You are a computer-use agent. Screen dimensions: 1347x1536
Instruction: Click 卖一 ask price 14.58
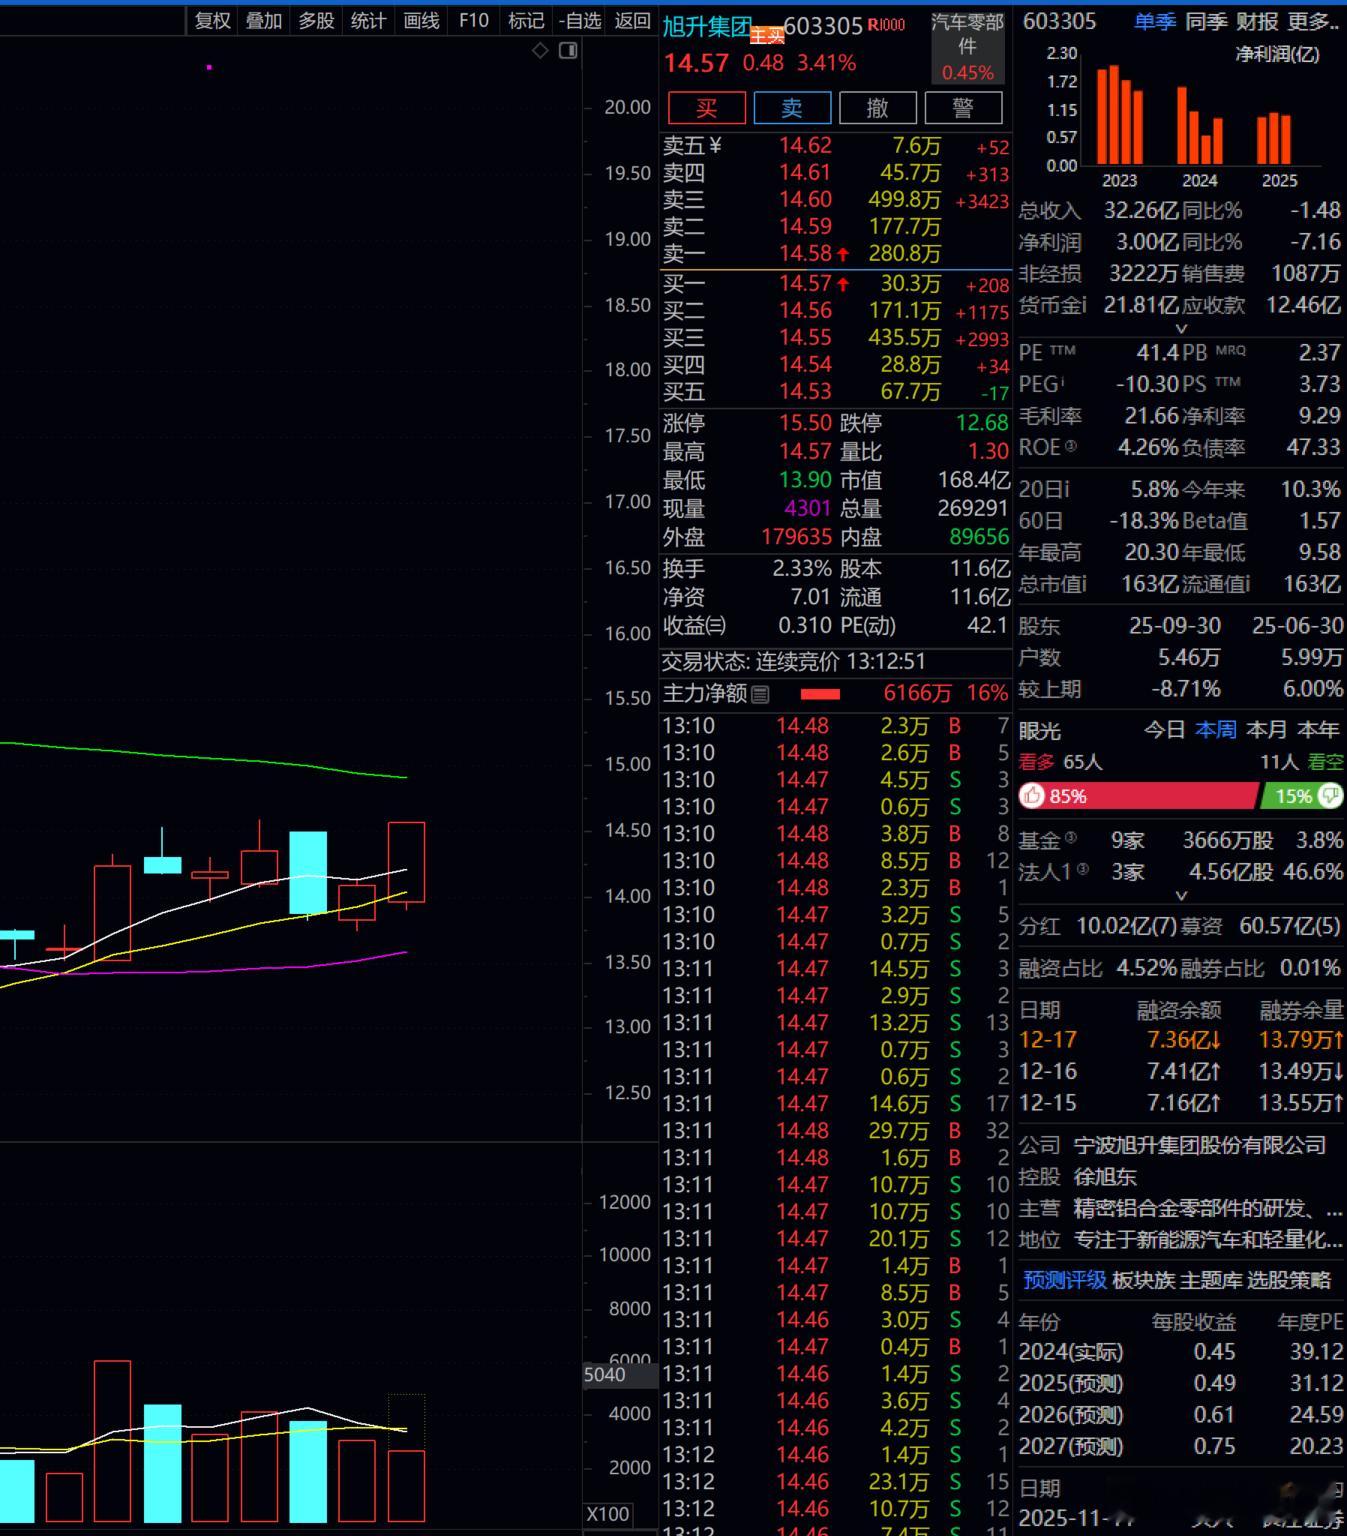tap(806, 254)
